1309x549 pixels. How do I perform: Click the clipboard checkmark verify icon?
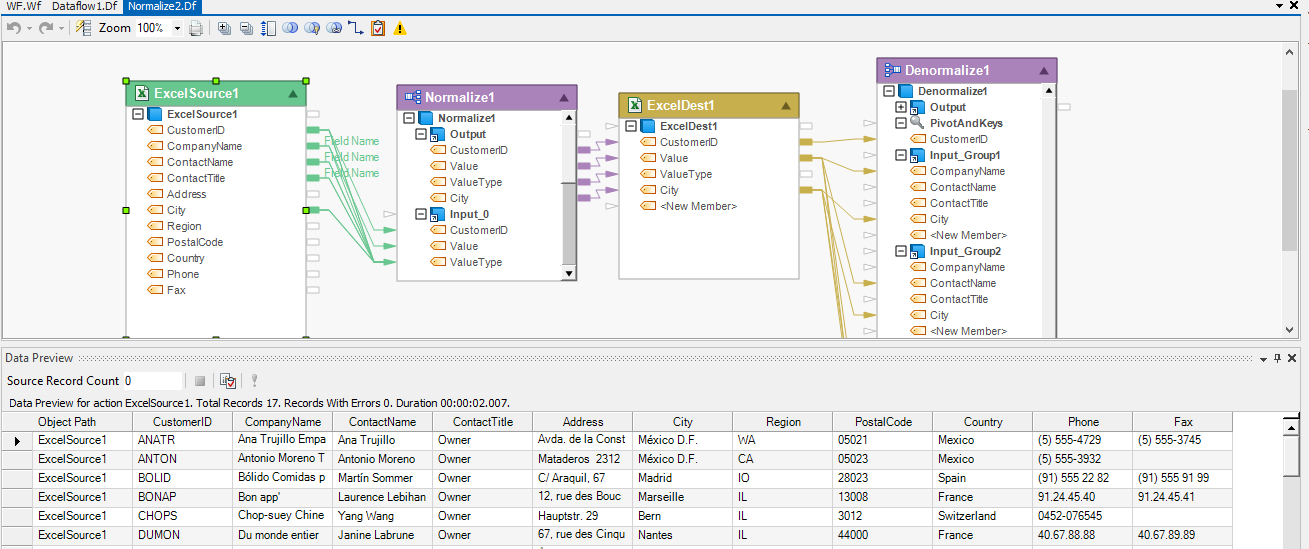point(378,28)
